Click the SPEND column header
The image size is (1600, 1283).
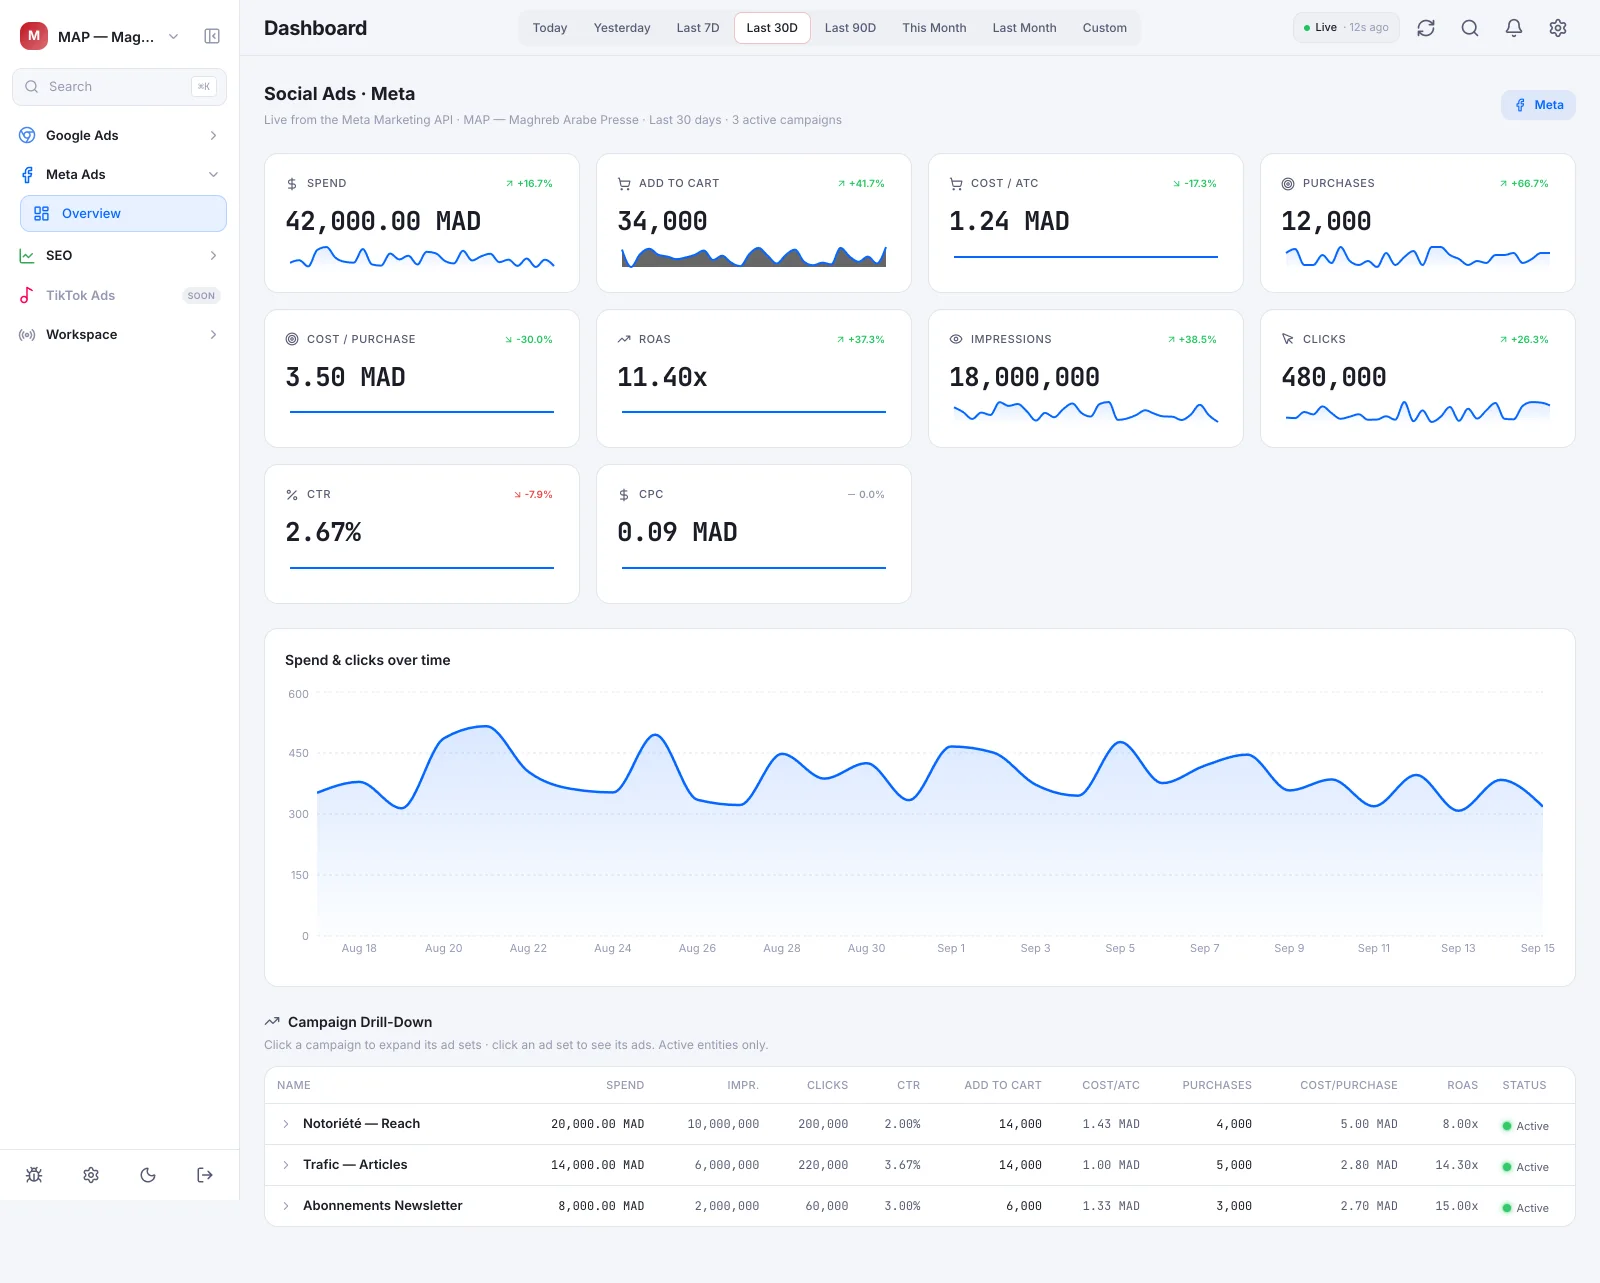tap(625, 1085)
